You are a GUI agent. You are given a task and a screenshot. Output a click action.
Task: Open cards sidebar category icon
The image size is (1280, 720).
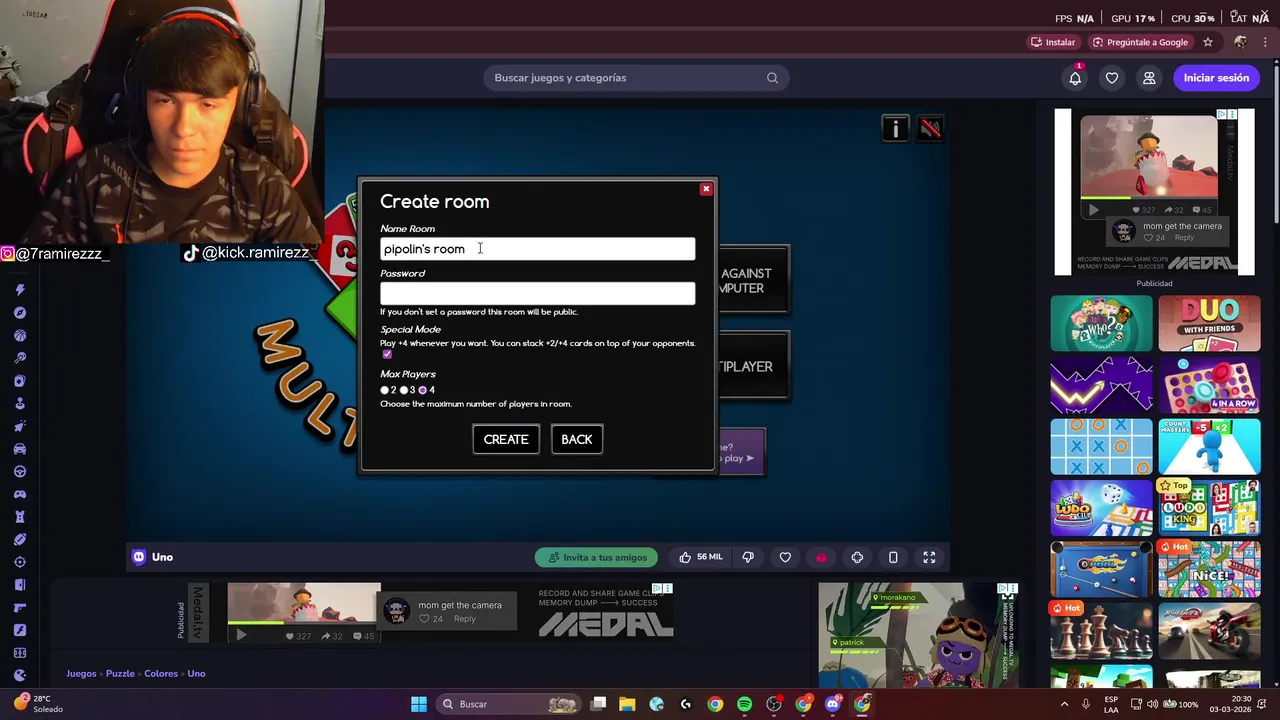[x=19, y=381]
